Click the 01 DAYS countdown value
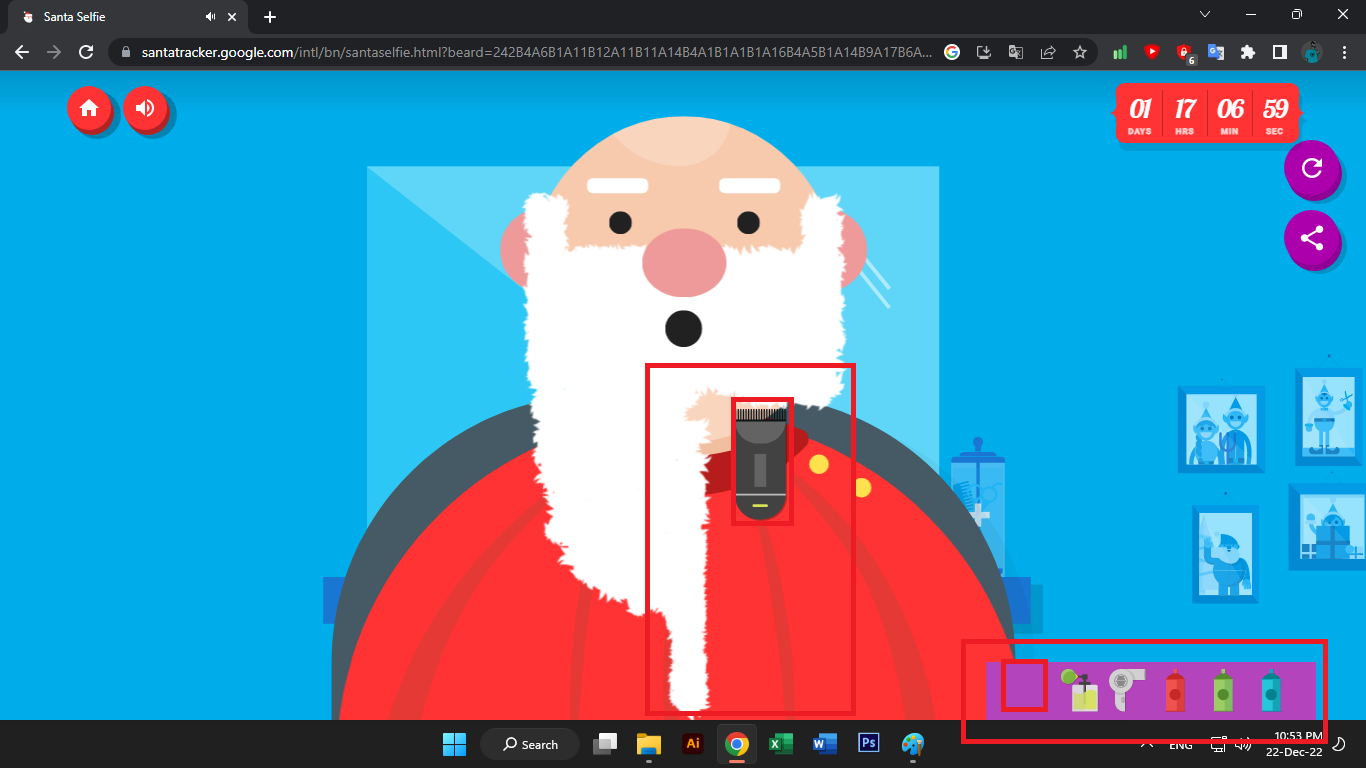The height and width of the screenshot is (768, 1366). coord(1139,115)
